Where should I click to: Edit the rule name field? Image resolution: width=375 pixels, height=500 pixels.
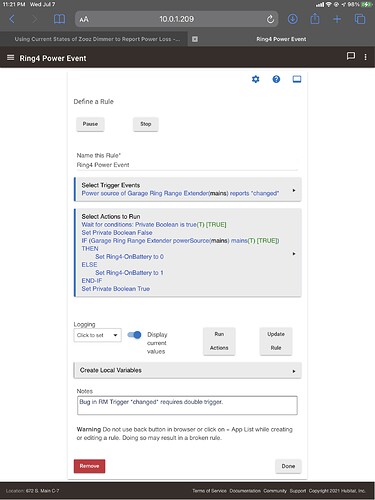pos(187,165)
